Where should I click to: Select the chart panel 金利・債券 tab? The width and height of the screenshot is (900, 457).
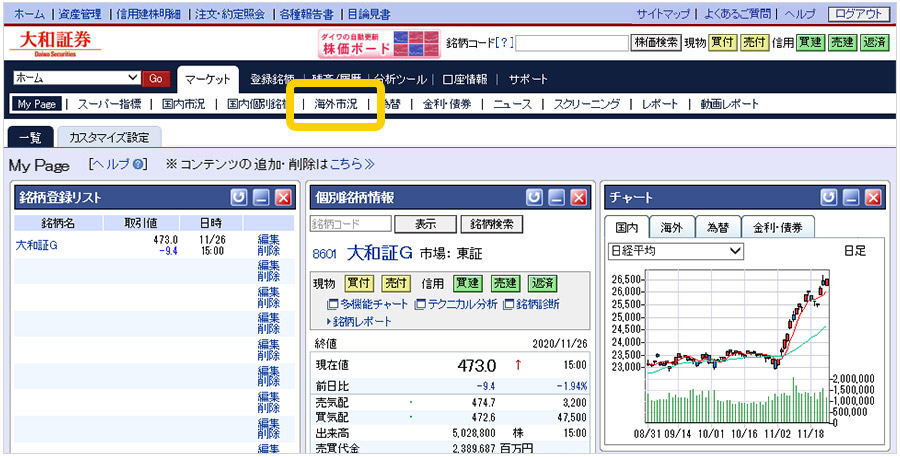[777, 227]
